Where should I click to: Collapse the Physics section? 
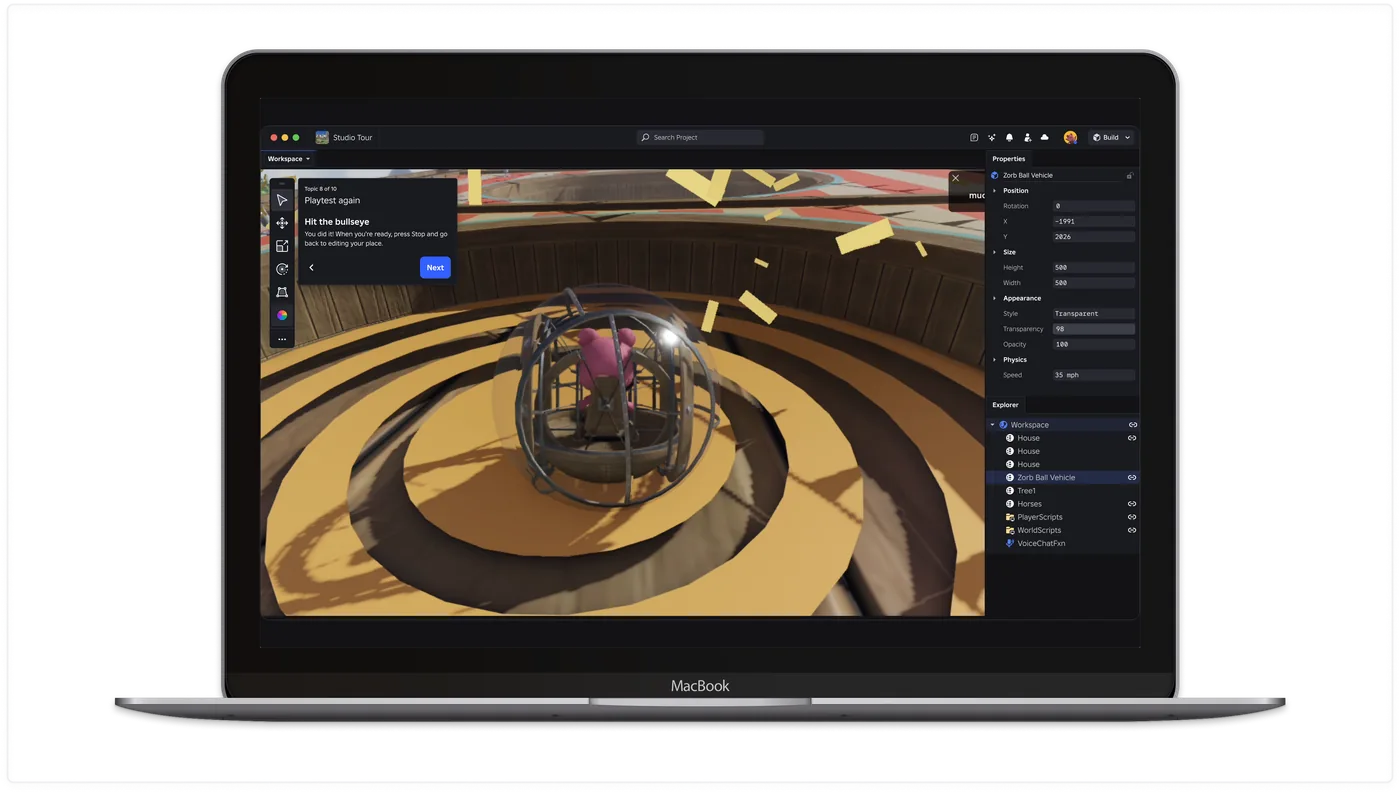[x=994, y=359]
